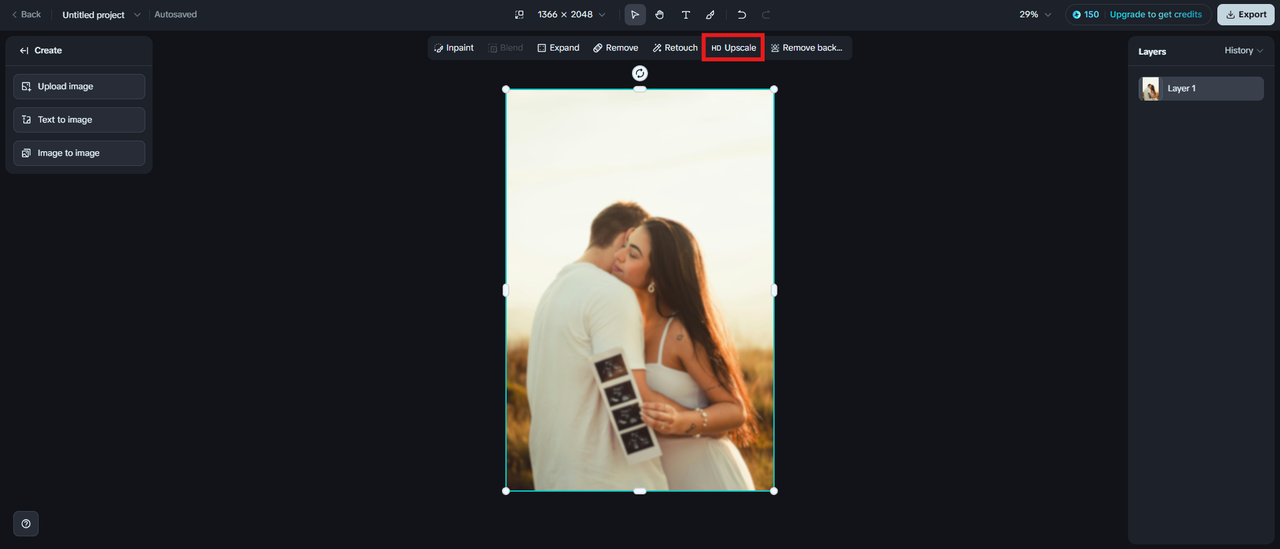The height and width of the screenshot is (549, 1280).
Task: Open the Inpaint tool
Action: [x=454, y=48]
